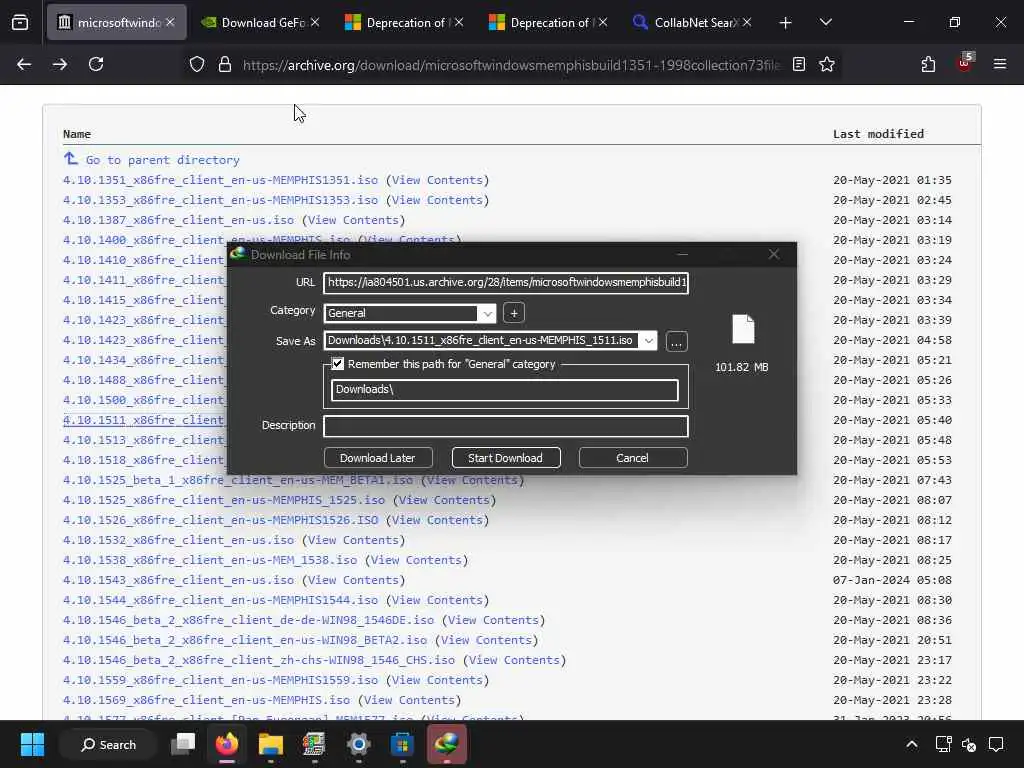Open WIN98_1546_CHS.iso file link
The height and width of the screenshot is (768, 1024).
tap(259, 660)
